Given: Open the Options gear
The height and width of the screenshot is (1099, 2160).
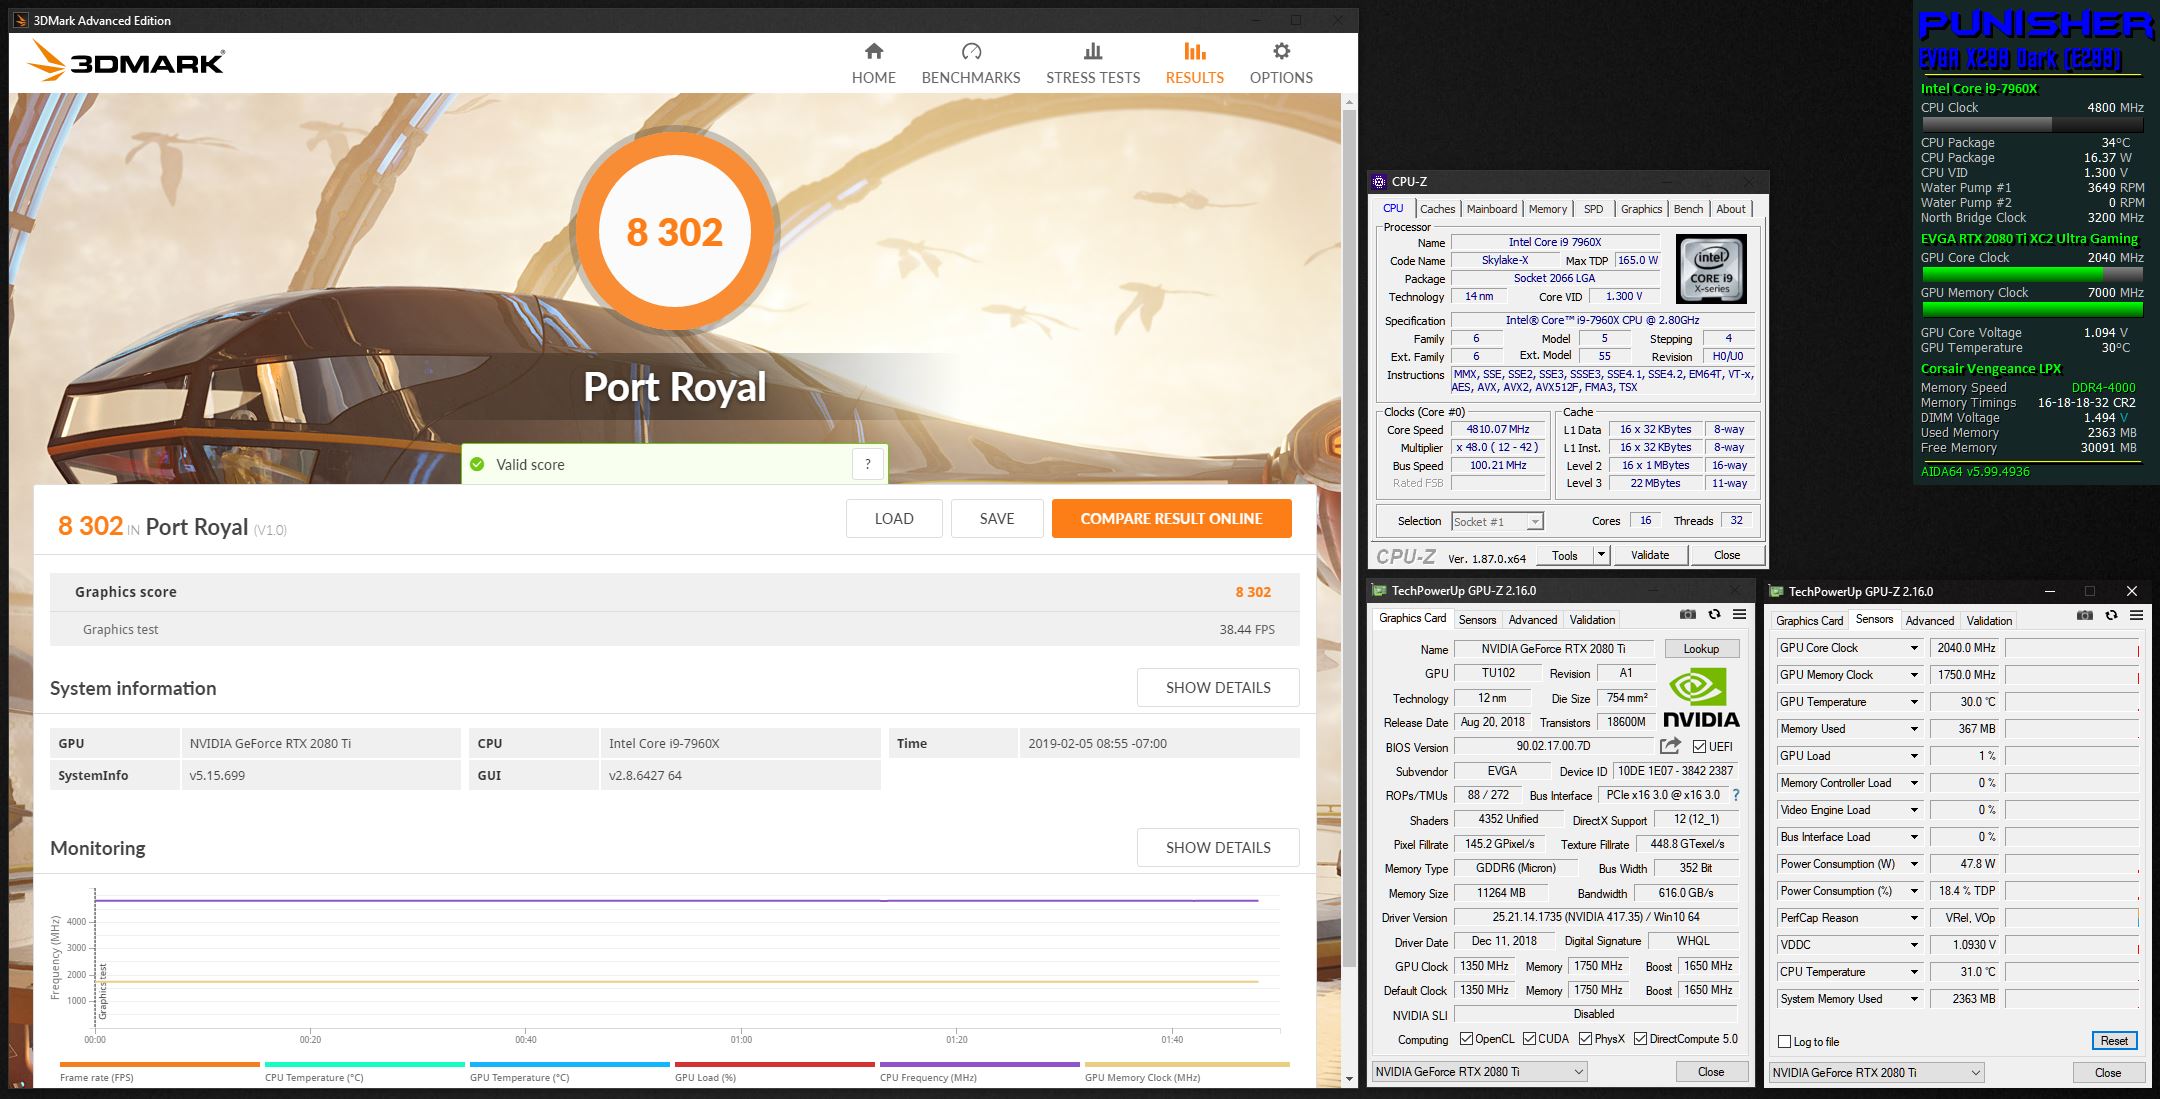Looking at the screenshot, I should [1281, 52].
